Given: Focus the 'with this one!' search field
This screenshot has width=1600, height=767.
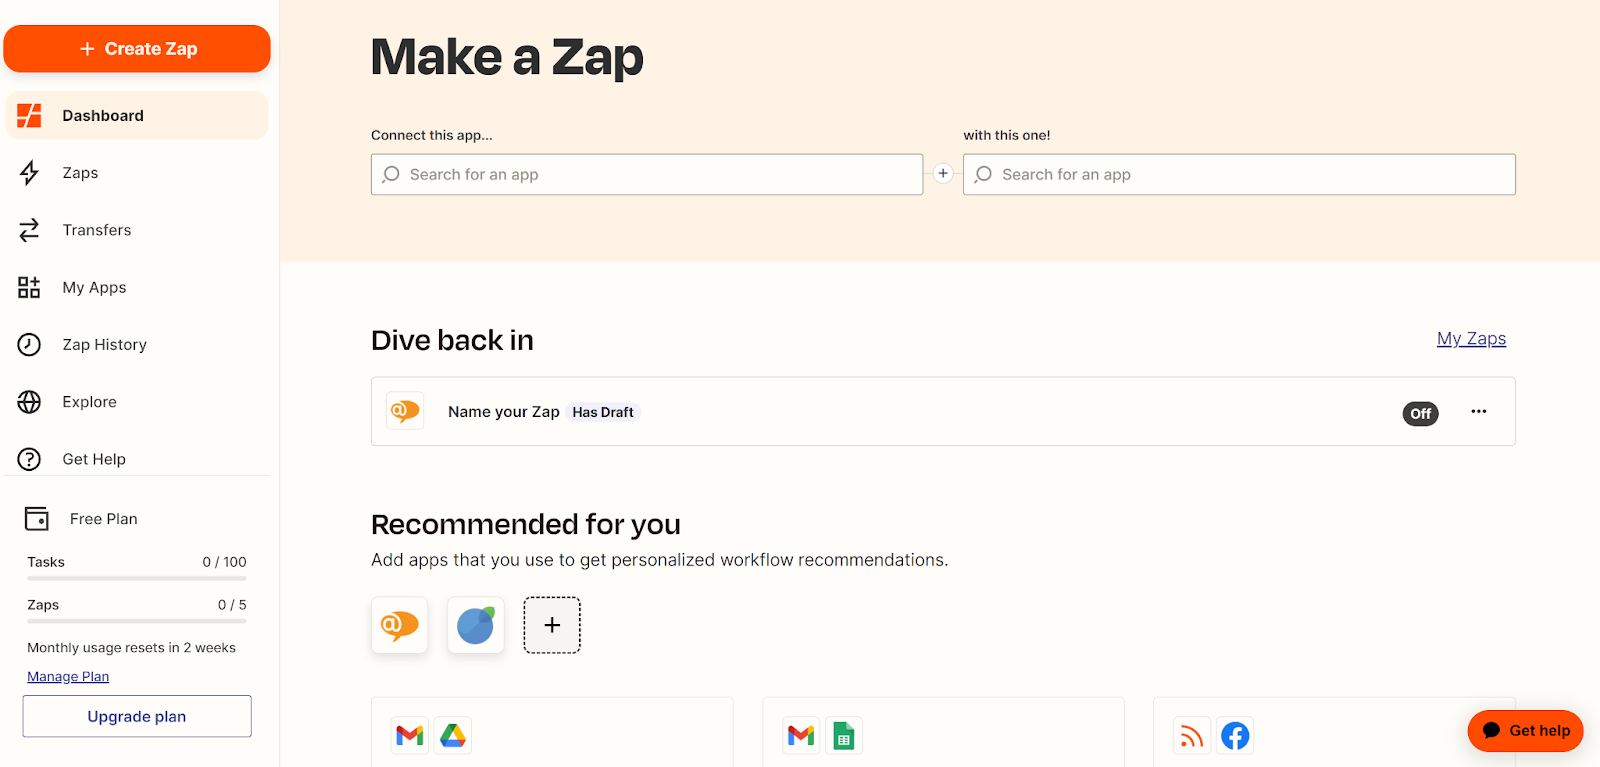Looking at the screenshot, I should coord(1239,175).
